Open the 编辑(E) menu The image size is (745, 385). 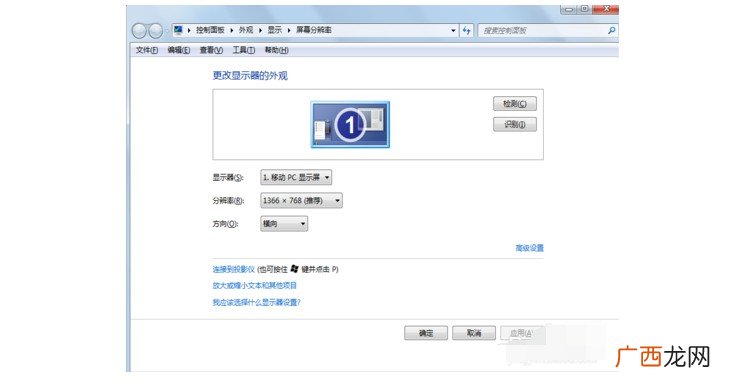click(x=179, y=50)
